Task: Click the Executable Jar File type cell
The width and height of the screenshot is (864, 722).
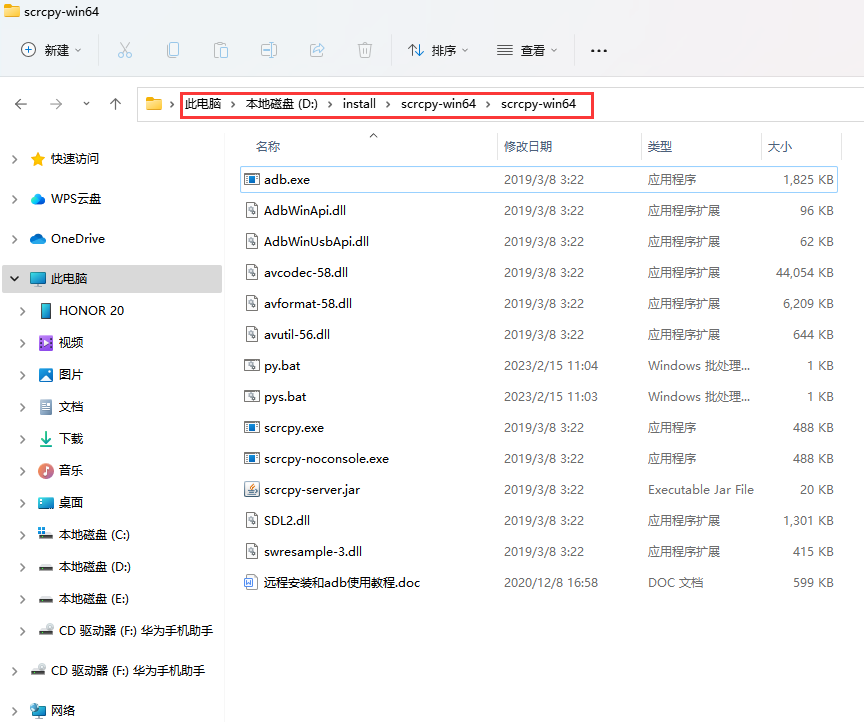Action: click(x=700, y=489)
